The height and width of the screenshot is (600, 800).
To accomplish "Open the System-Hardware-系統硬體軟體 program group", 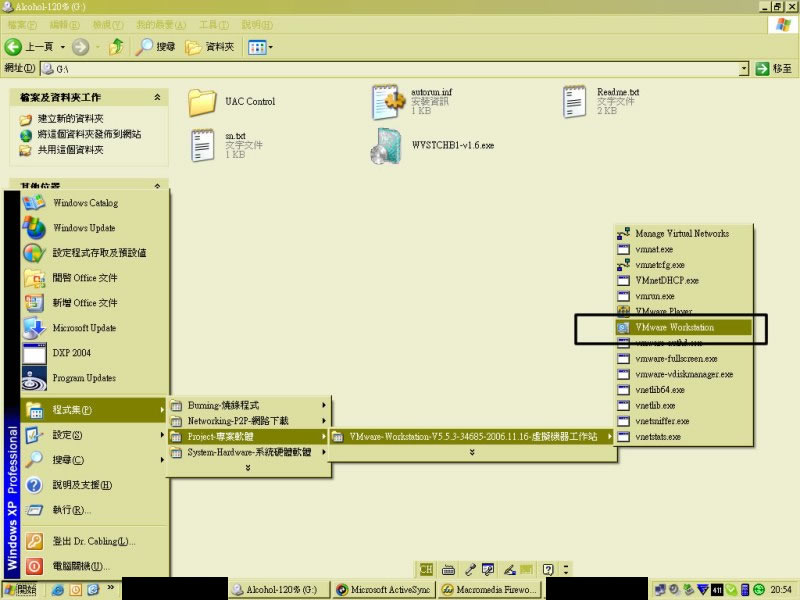I will [249, 453].
